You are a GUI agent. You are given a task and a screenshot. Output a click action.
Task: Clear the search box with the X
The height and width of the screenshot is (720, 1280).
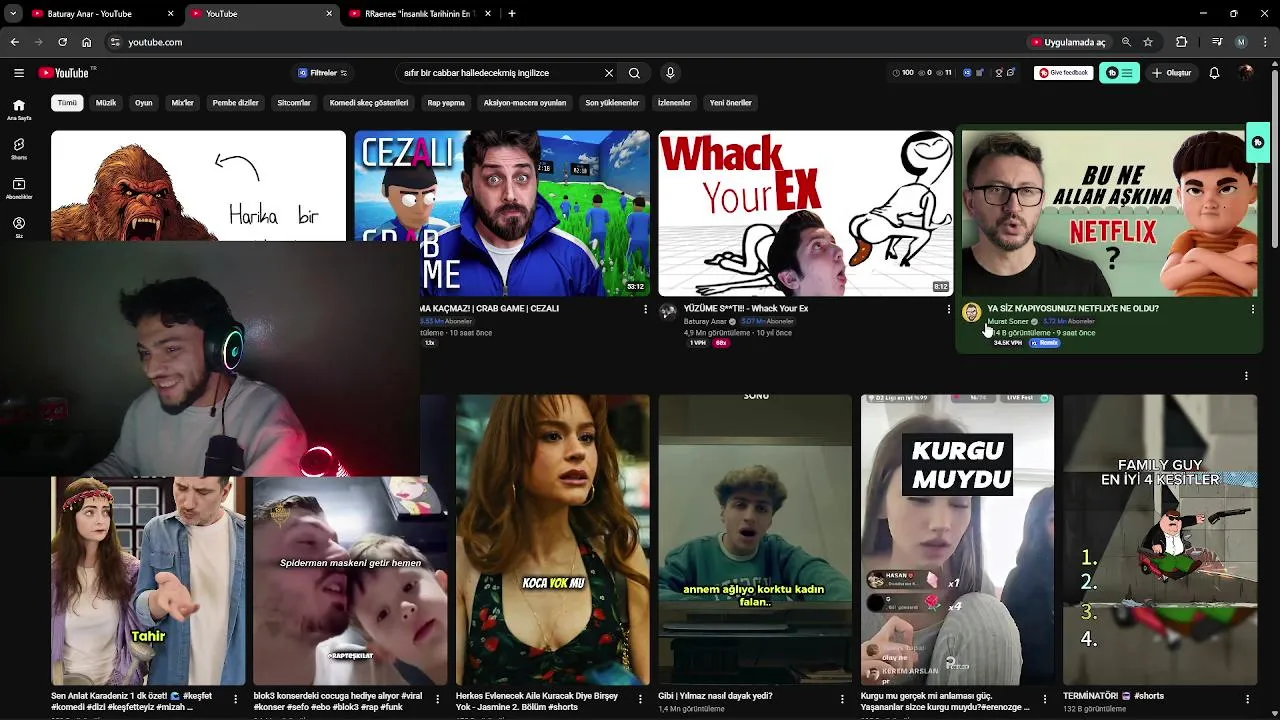(608, 73)
